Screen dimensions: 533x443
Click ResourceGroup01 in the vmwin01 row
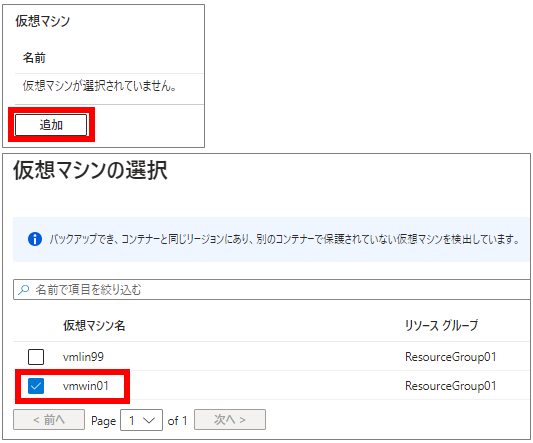pos(450,386)
